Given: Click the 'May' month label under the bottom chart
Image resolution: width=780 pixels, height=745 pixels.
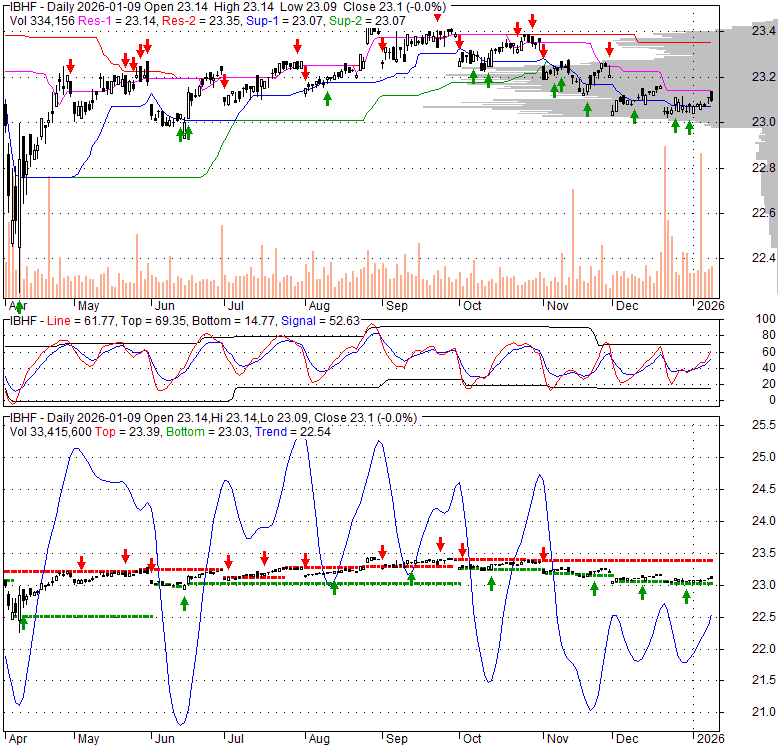Looking at the screenshot, I should coord(89,739).
